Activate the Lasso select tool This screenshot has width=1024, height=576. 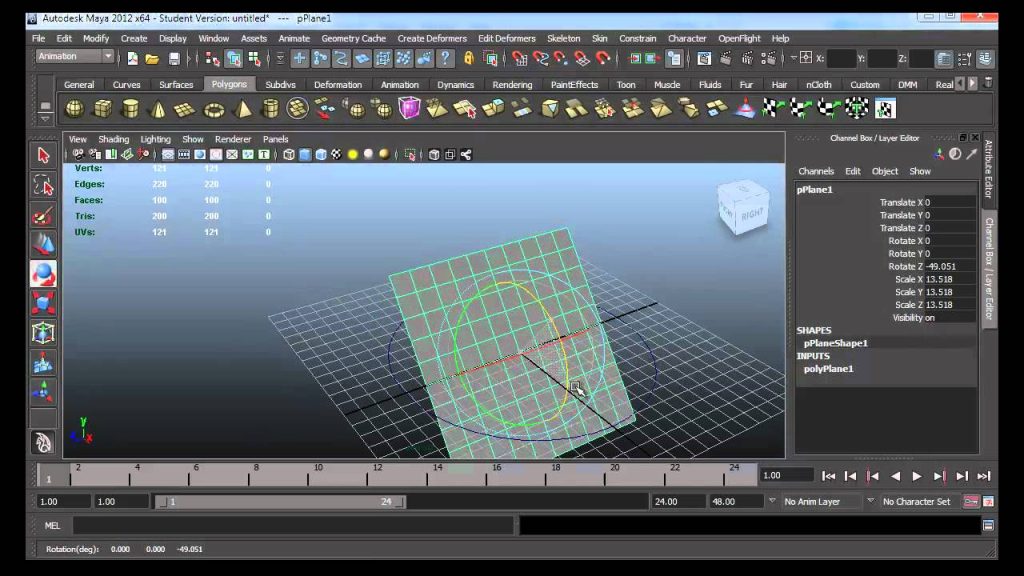pos(43,186)
